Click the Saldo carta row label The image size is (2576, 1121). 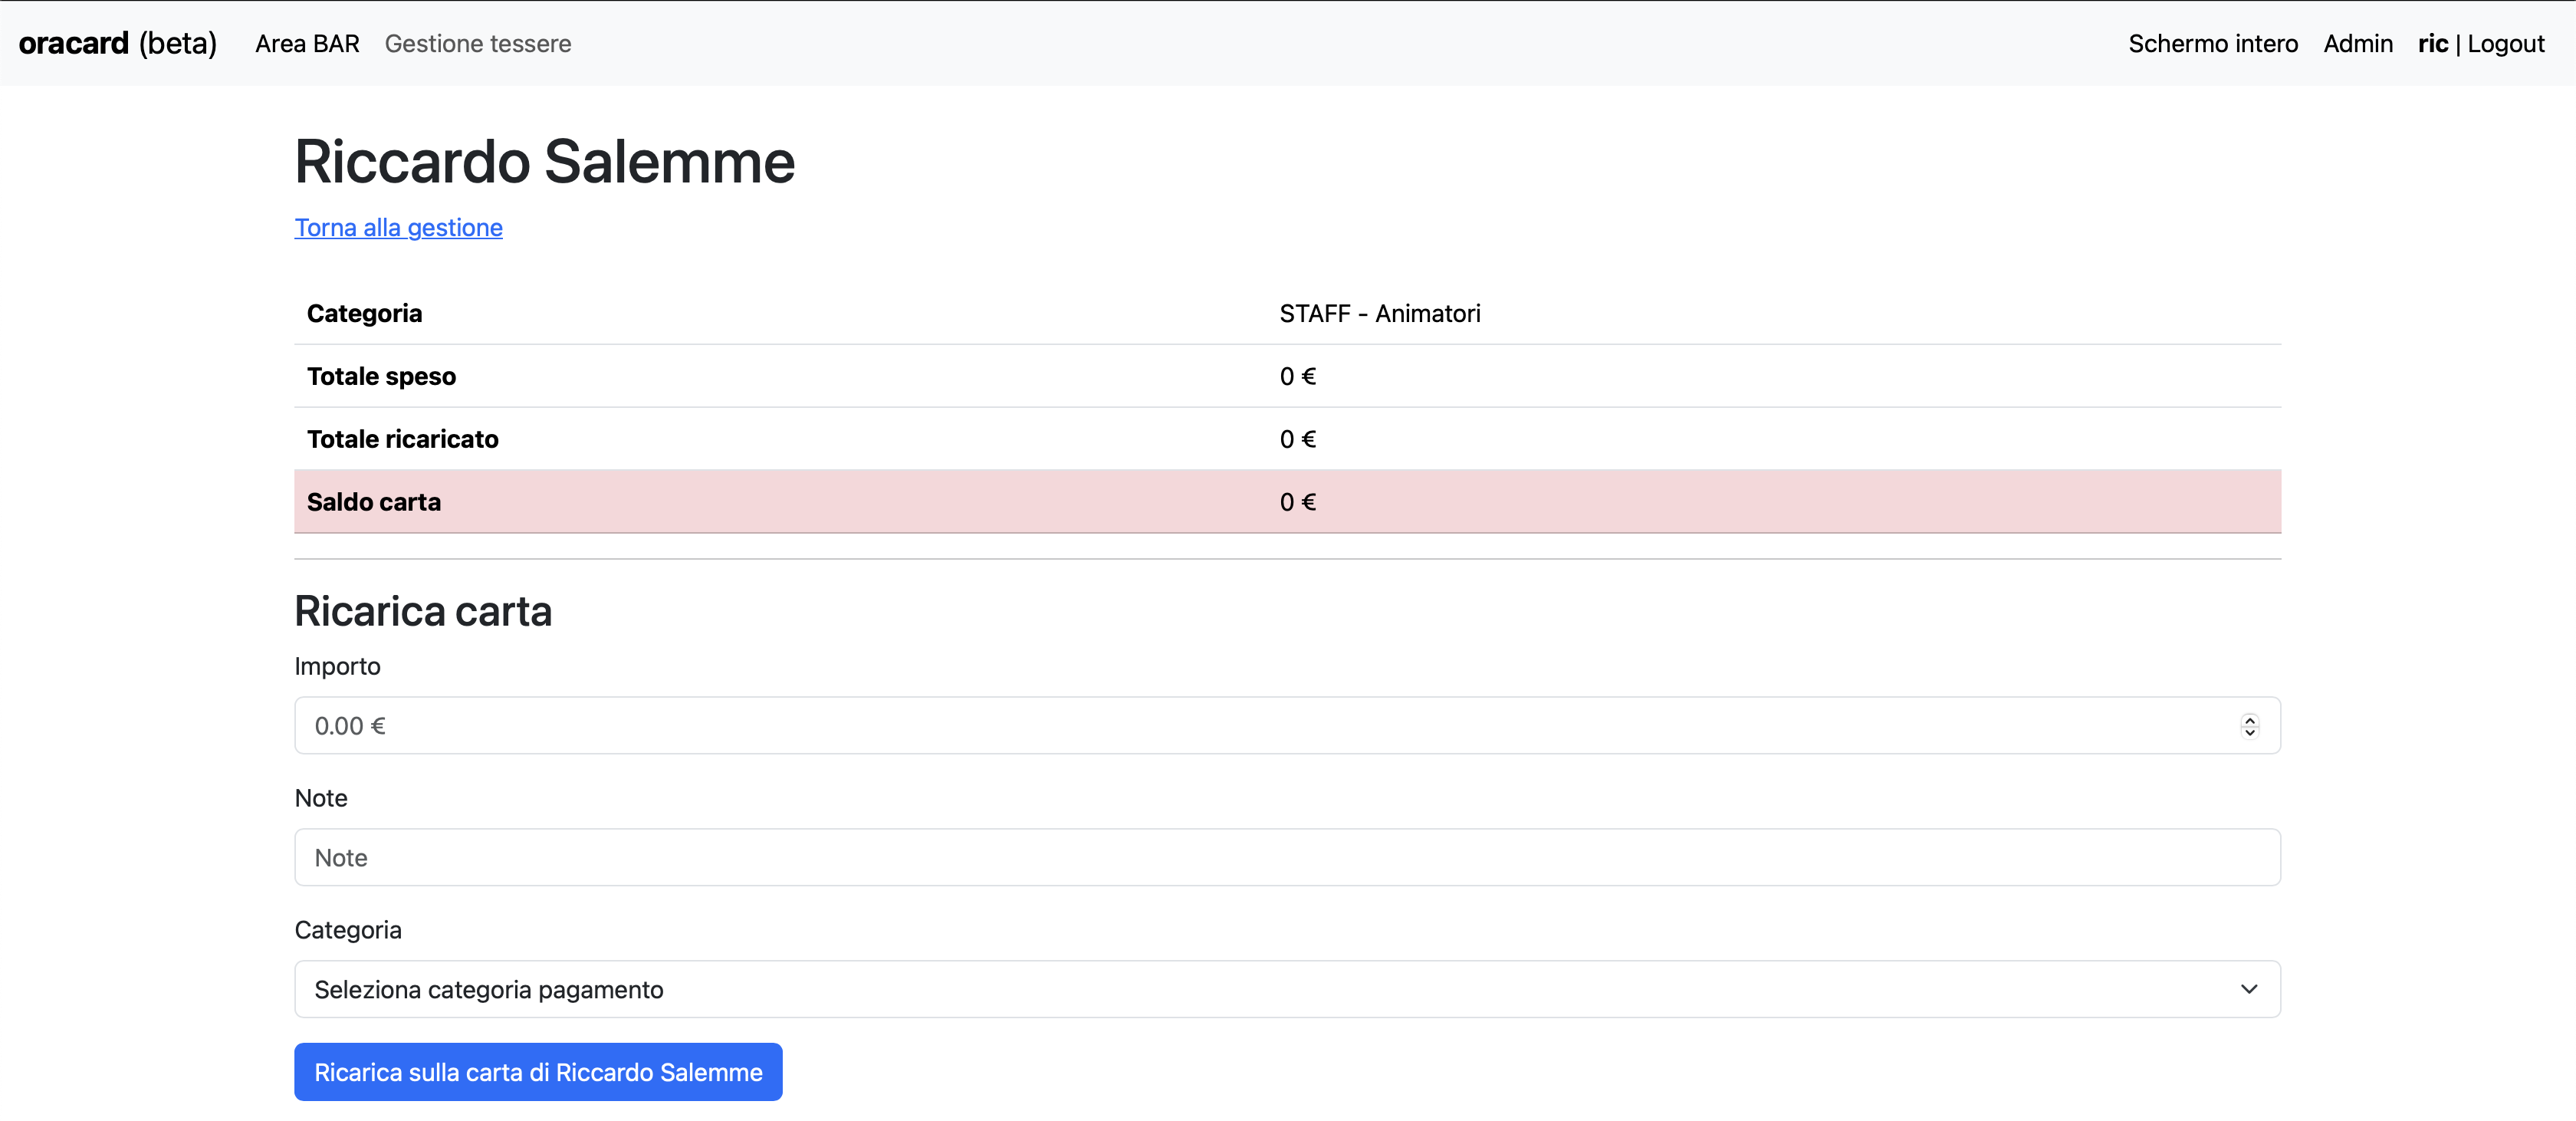point(374,502)
